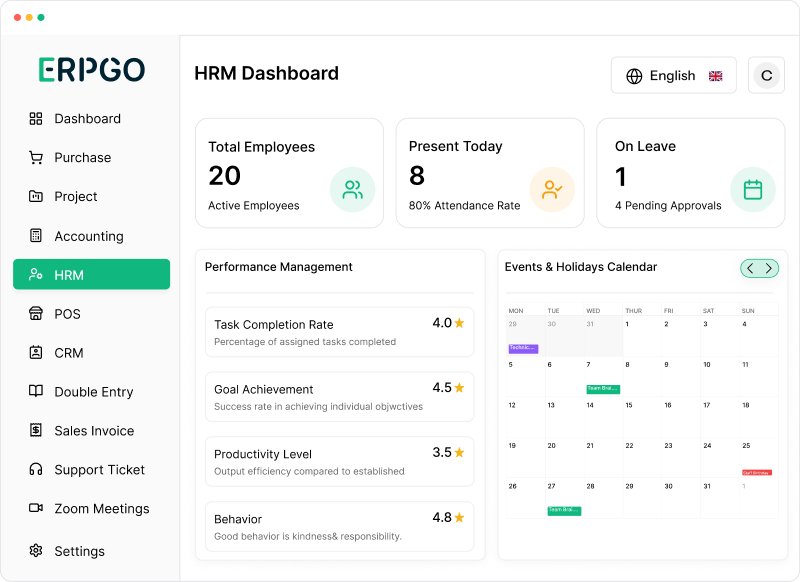Click the Behavior rating star icon
Viewport: 800px width, 582px height.
tap(459, 518)
